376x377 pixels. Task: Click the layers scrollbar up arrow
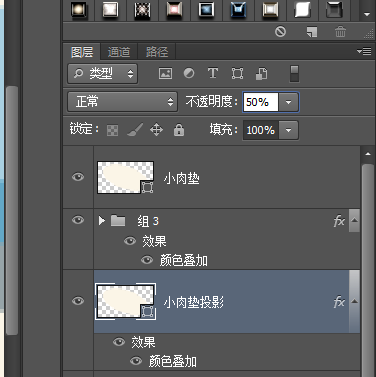[x=368, y=154]
